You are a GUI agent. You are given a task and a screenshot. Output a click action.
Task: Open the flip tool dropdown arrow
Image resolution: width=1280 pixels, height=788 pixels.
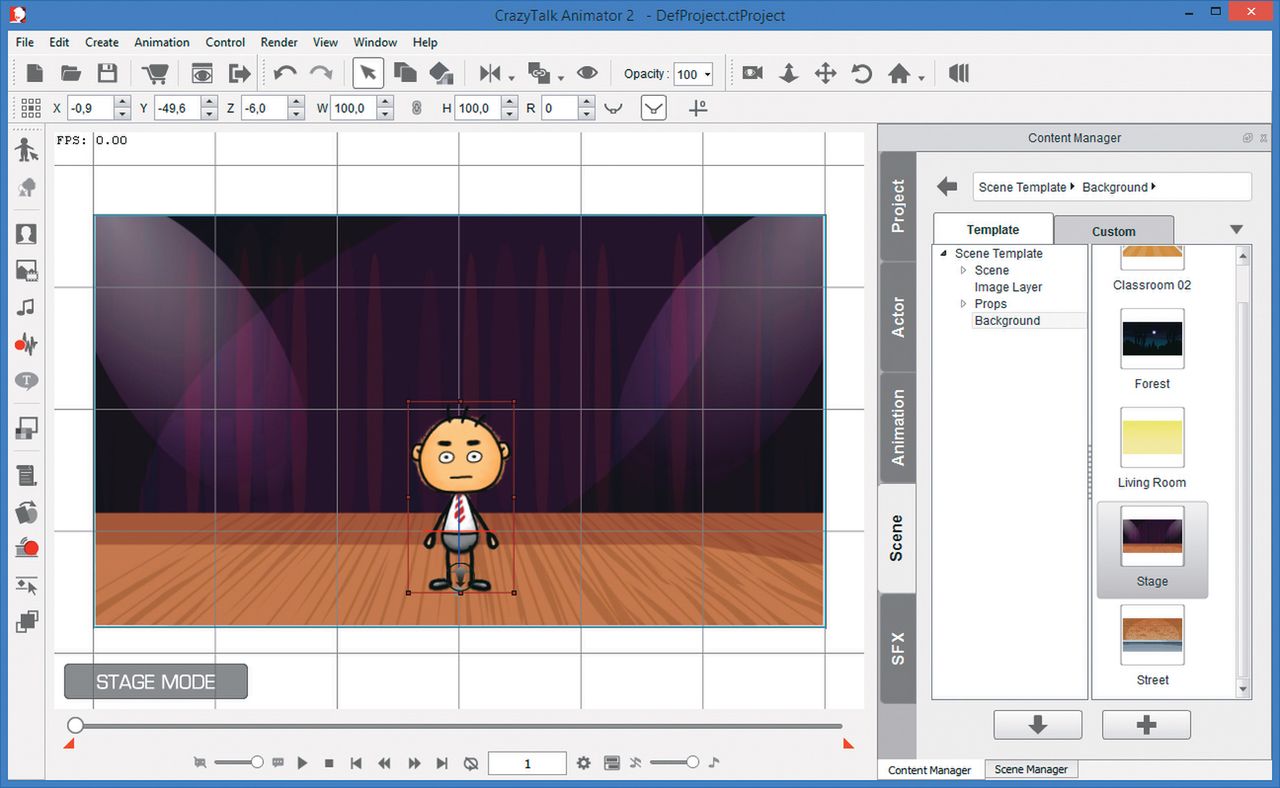coord(511,78)
